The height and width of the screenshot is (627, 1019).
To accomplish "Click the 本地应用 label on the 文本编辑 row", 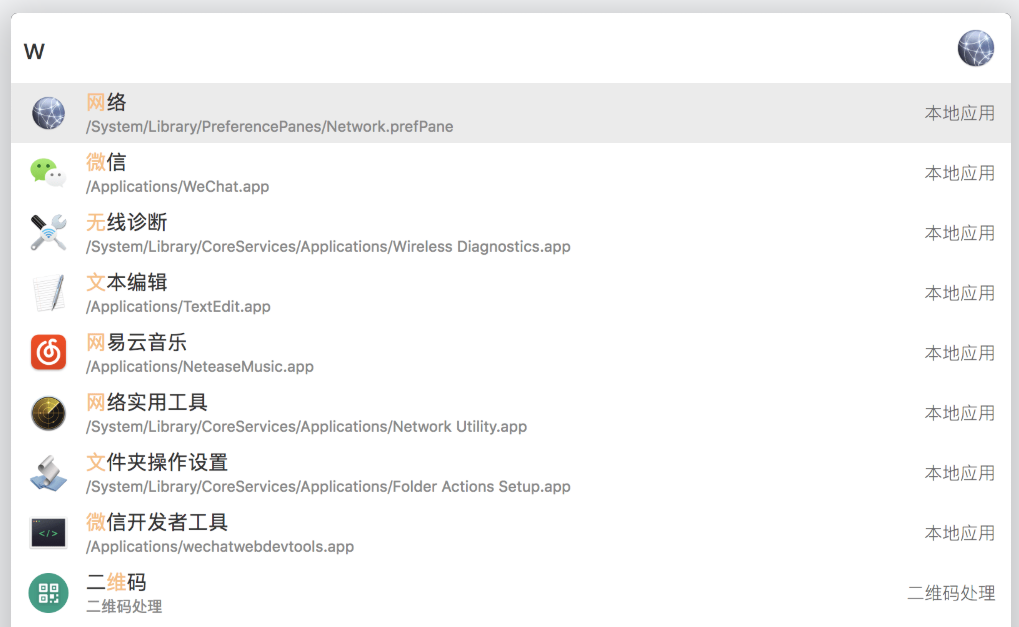I will 960,293.
